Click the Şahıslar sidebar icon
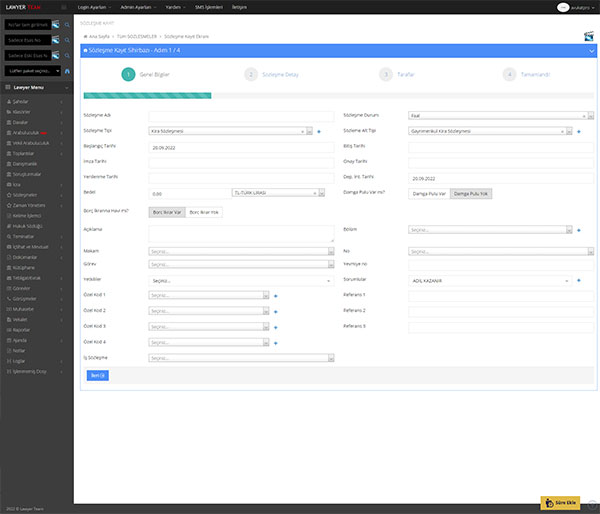Screen dimensions: 600x514 click(9, 102)
